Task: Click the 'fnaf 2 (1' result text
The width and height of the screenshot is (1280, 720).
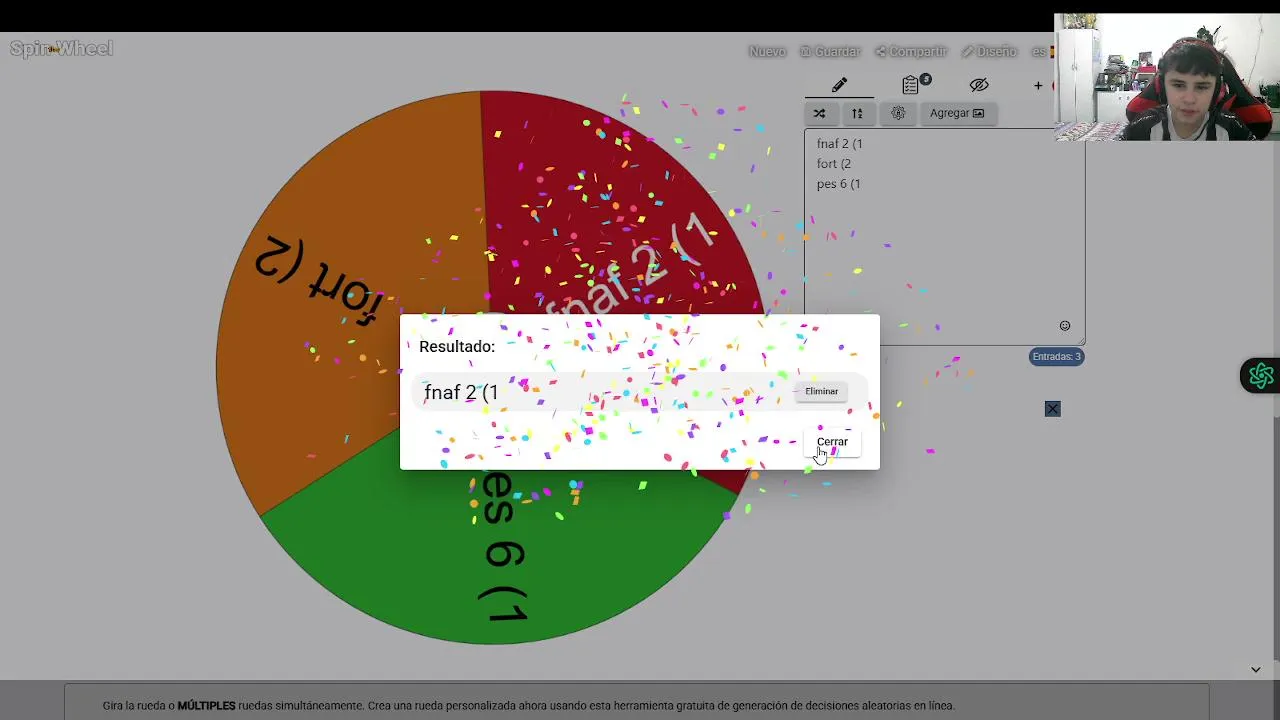Action: 461,392
